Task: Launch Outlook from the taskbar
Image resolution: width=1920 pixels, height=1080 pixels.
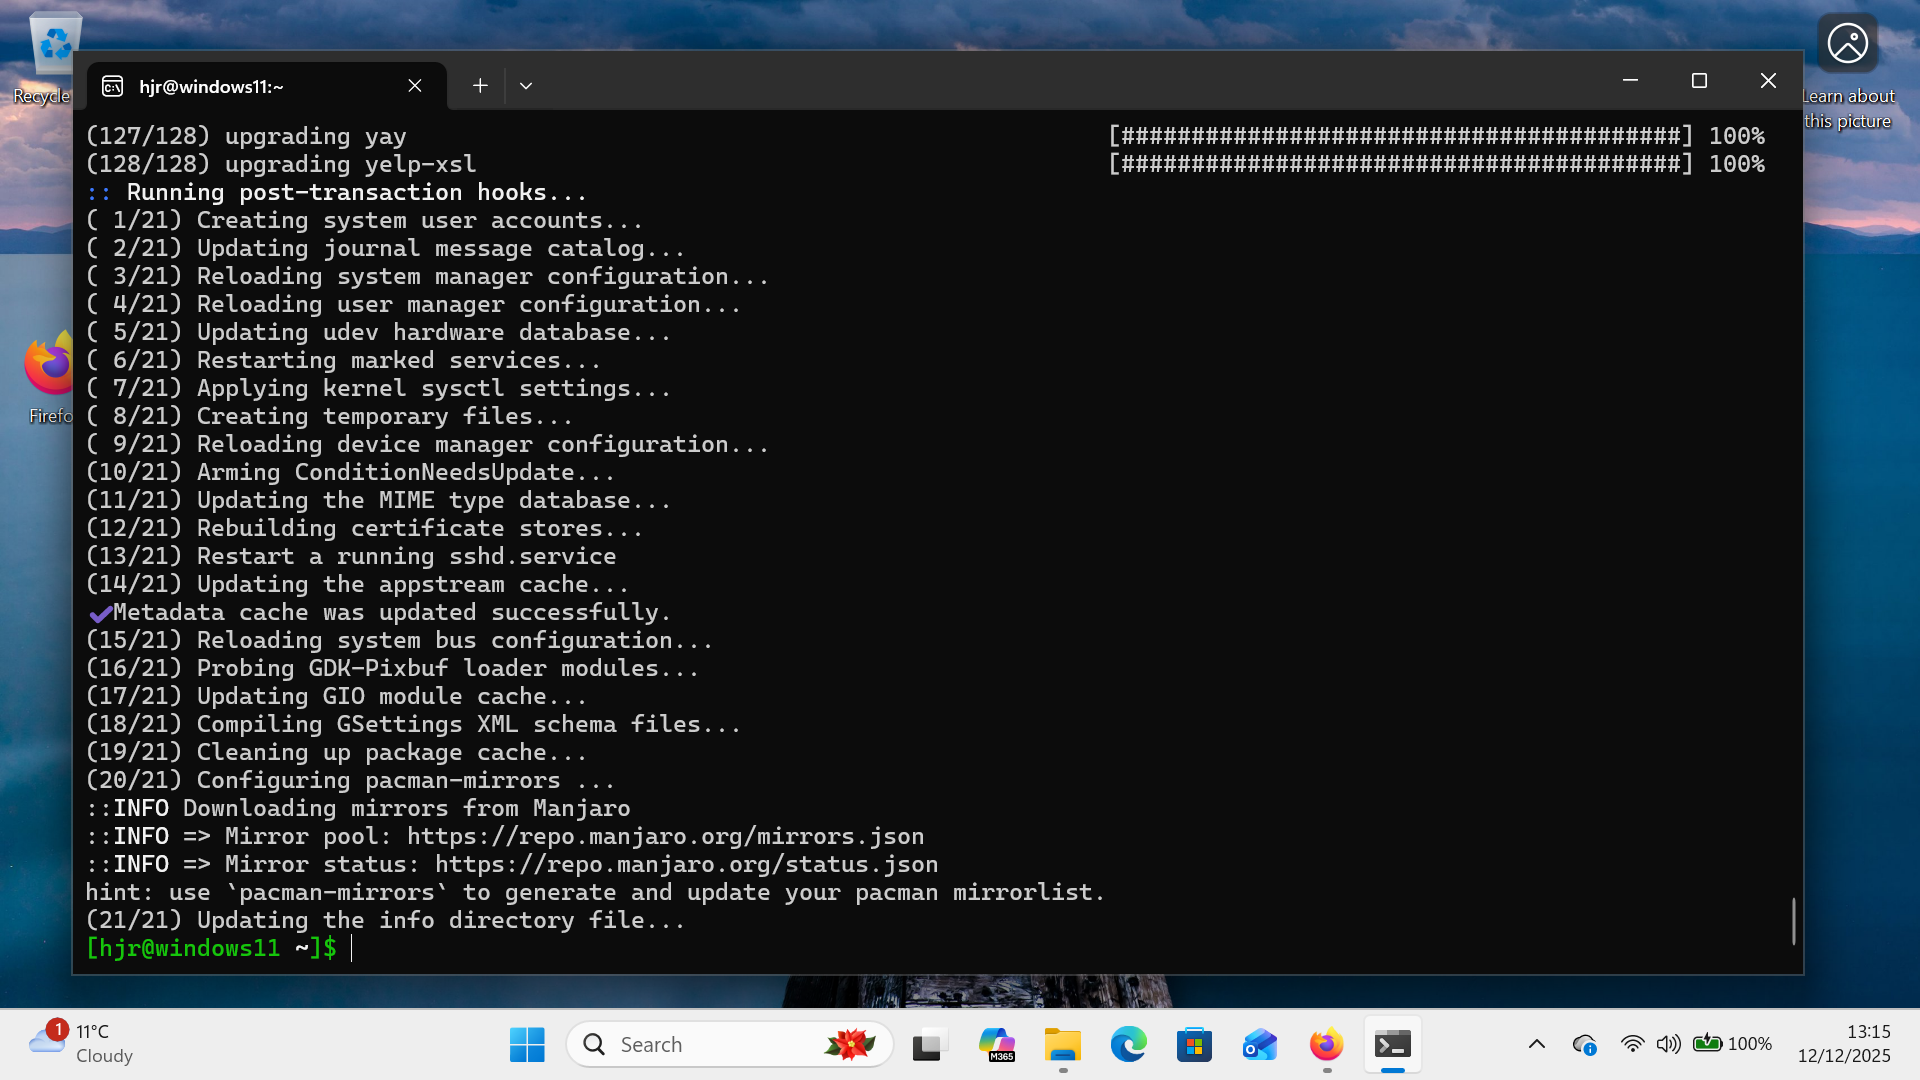Action: (1259, 1044)
